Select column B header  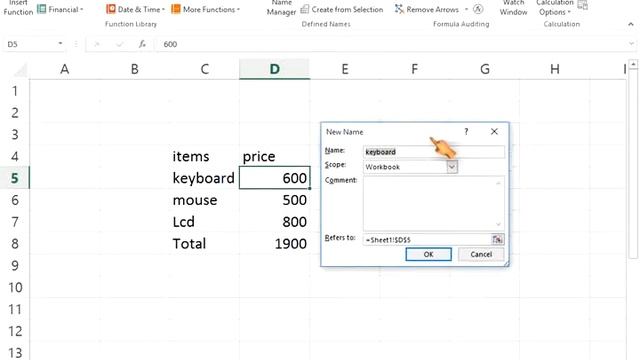coord(134,69)
